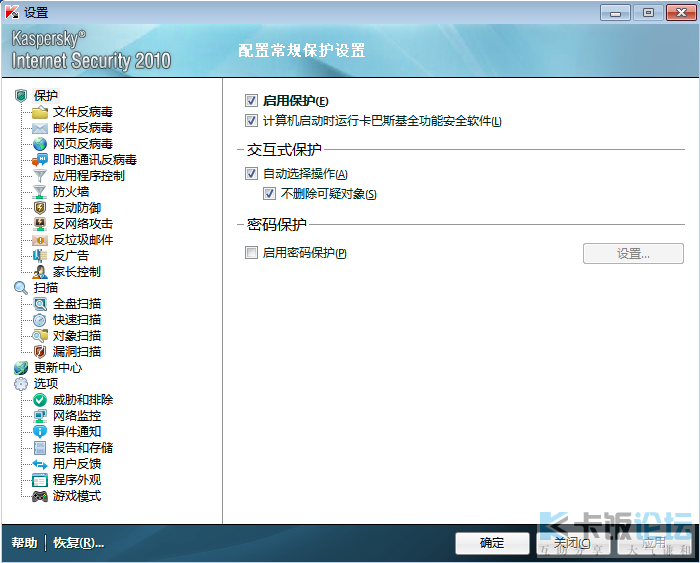Maximize the 设置 window
The height and width of the screenshot is (563, 700).
point(648,13)
